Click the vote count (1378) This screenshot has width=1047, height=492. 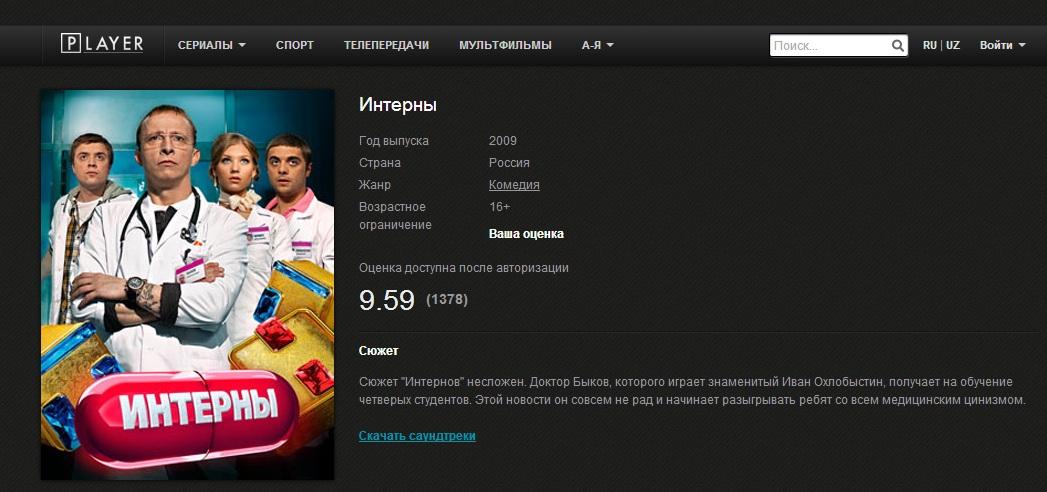[x=447, y=300]
